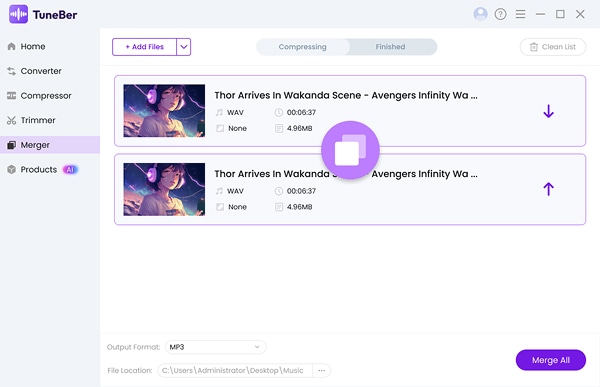The image size is (600, 387).
Task: Select Merger in the sidebar
Action: click(50, 145)
